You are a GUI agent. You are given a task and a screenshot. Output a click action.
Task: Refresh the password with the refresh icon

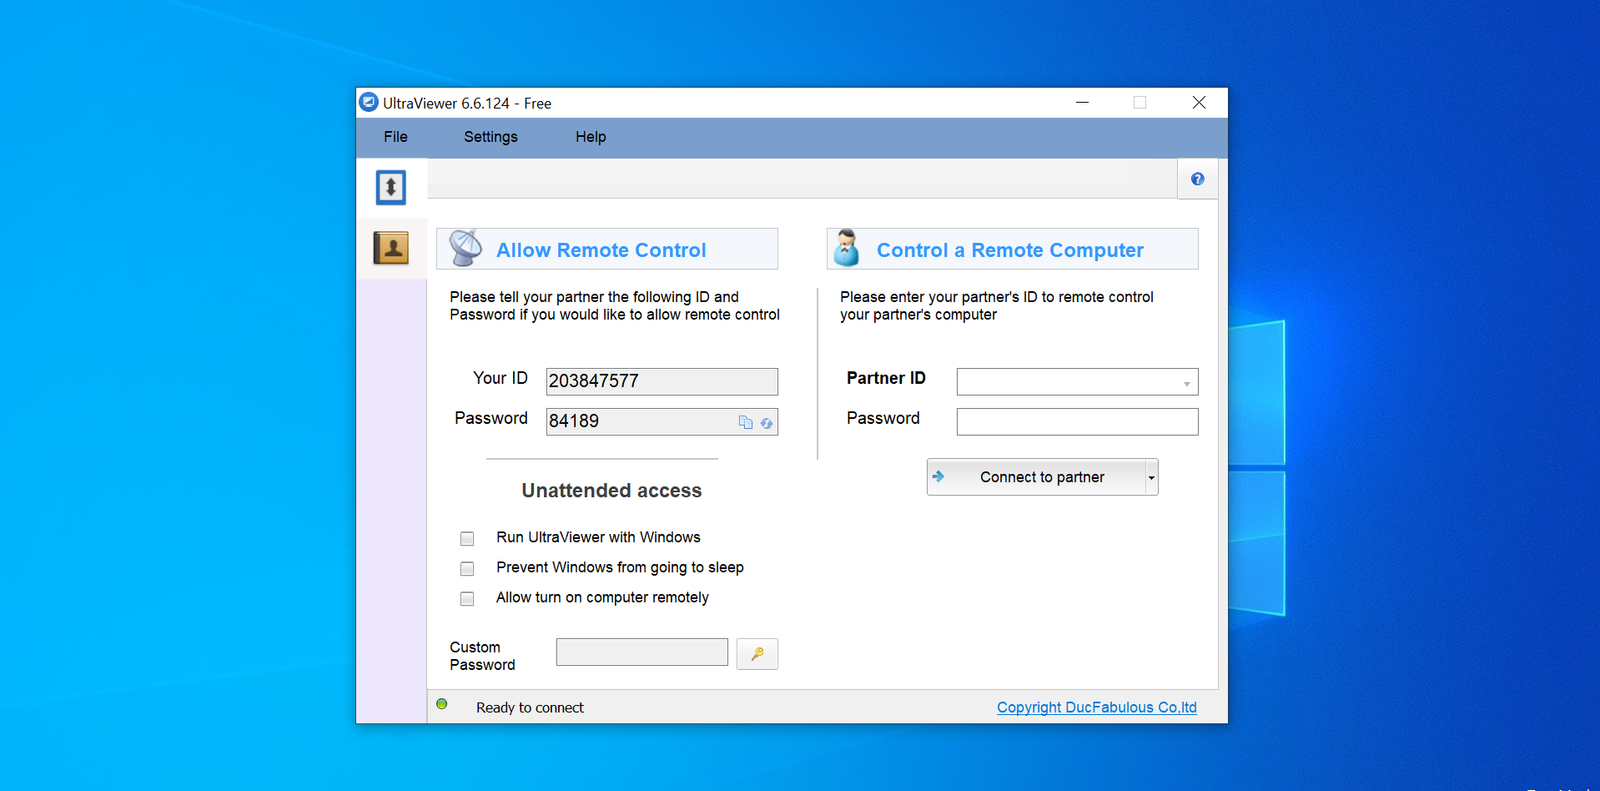pyautogui.click(x=766, y=423)
